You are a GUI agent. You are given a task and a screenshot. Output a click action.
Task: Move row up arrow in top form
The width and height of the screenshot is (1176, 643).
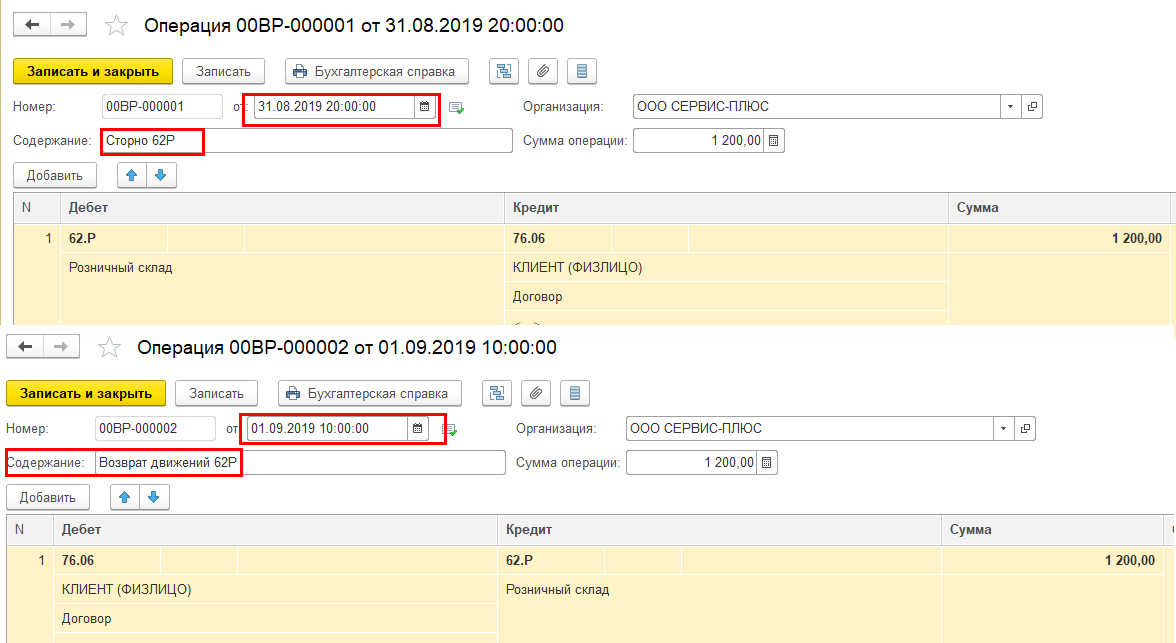(132, 176)
